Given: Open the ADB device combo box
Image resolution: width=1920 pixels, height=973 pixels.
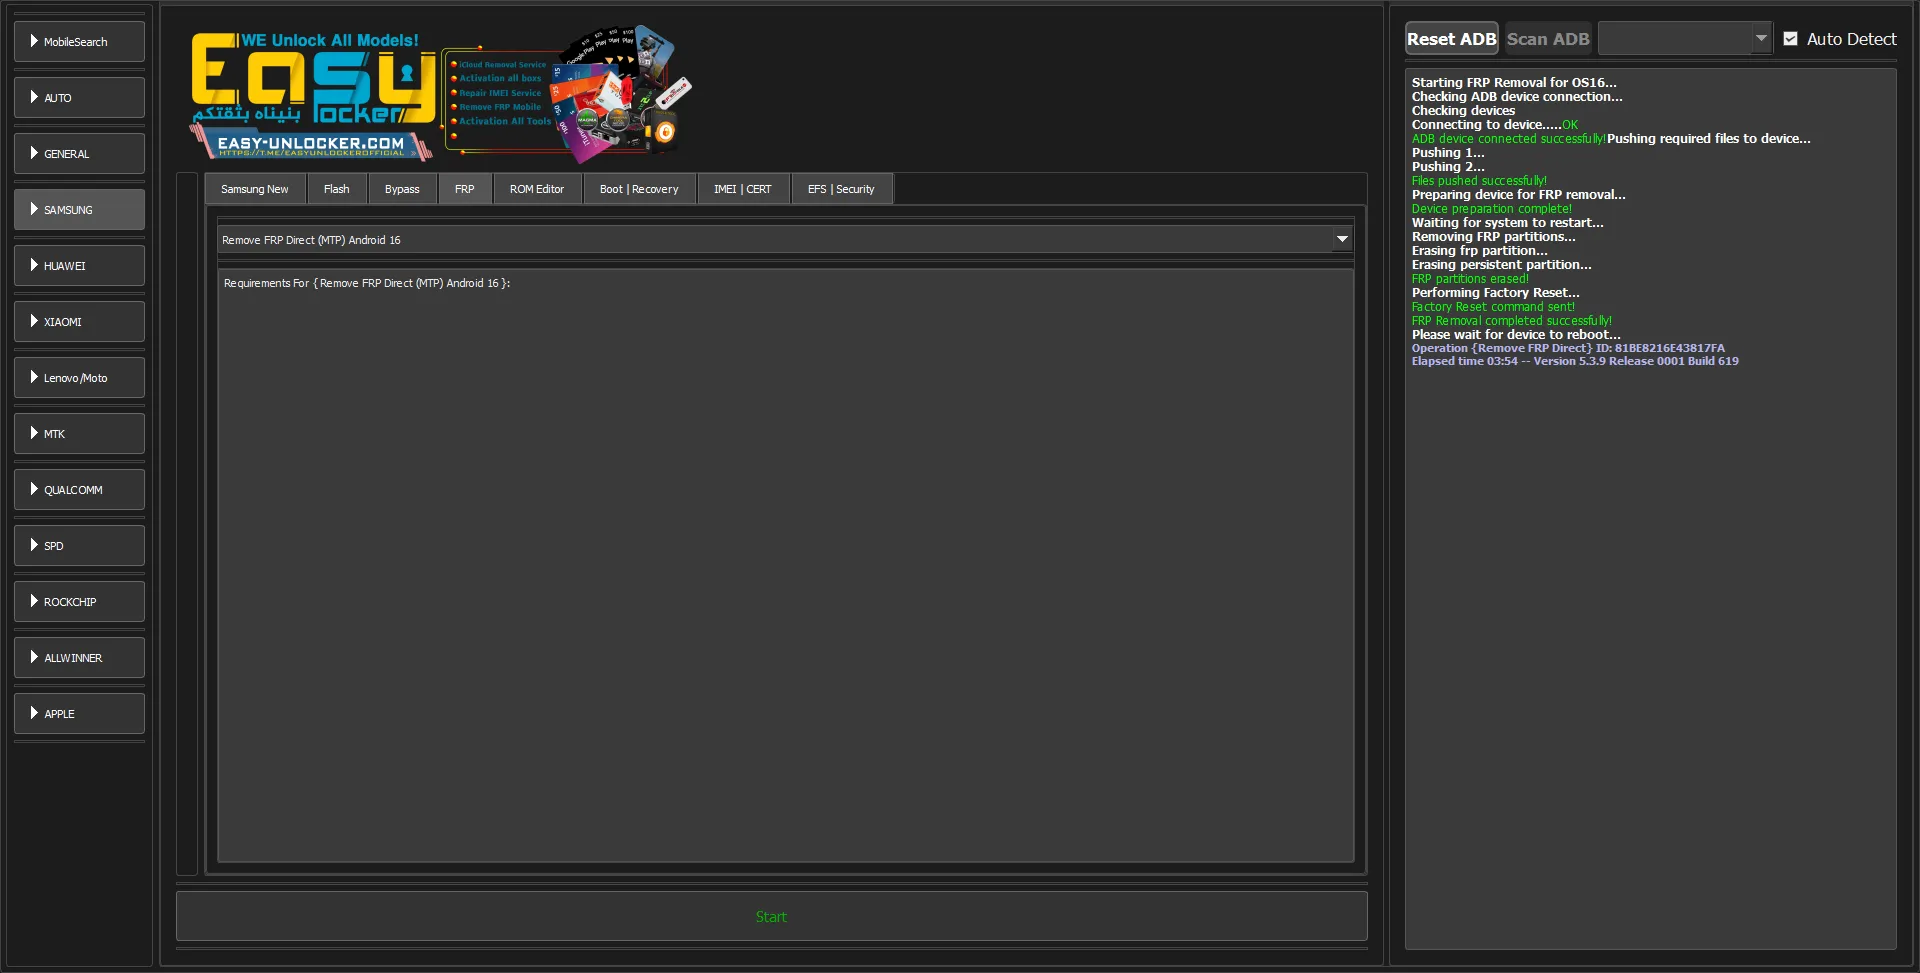Looking at the screenshot, I should [1684, 39].
